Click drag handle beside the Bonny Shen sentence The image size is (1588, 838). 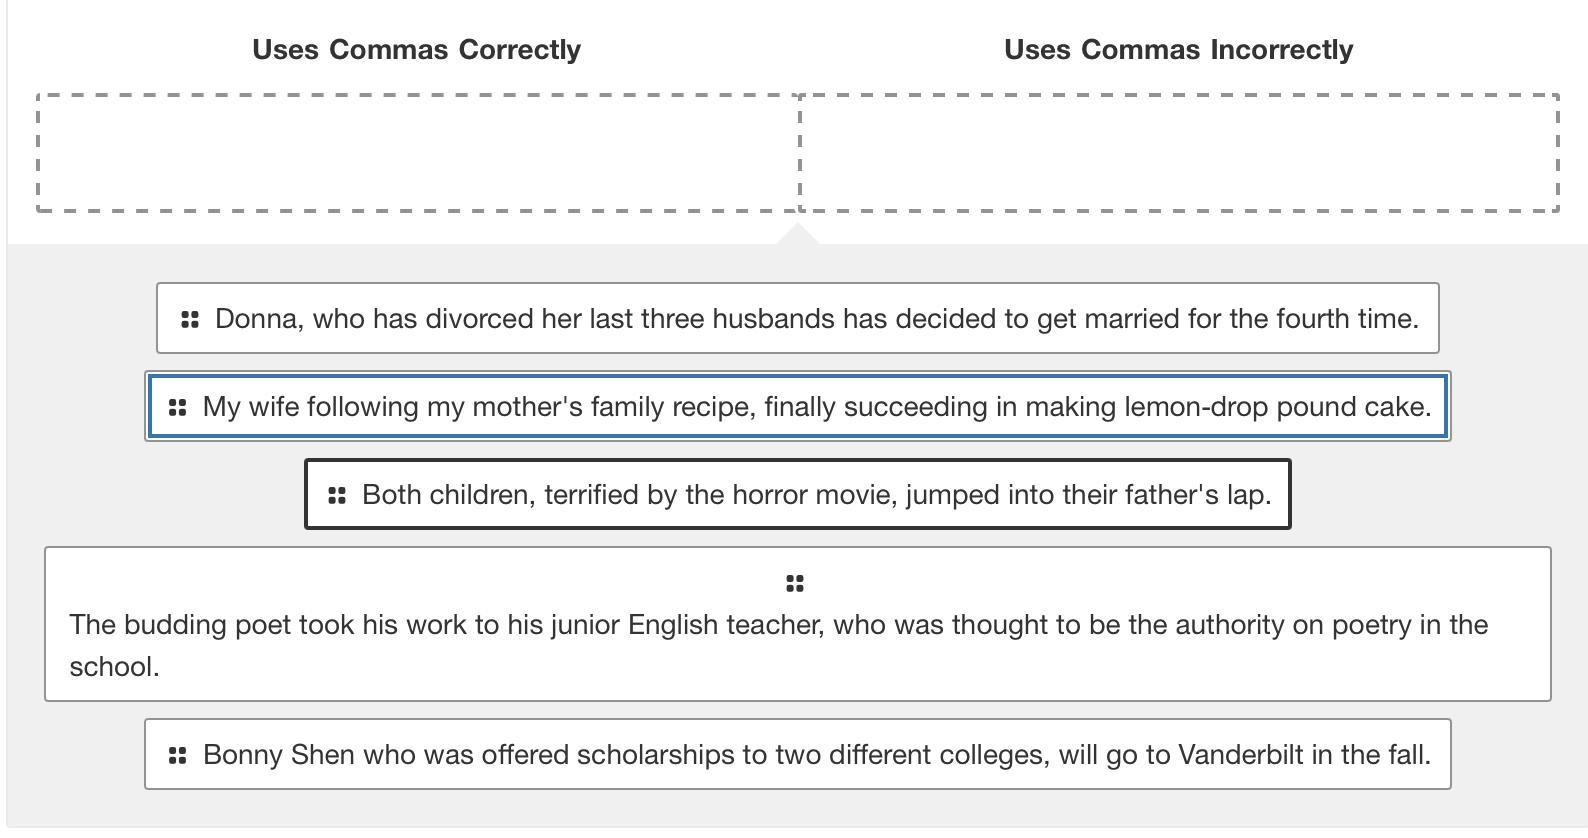click(177, 755)
